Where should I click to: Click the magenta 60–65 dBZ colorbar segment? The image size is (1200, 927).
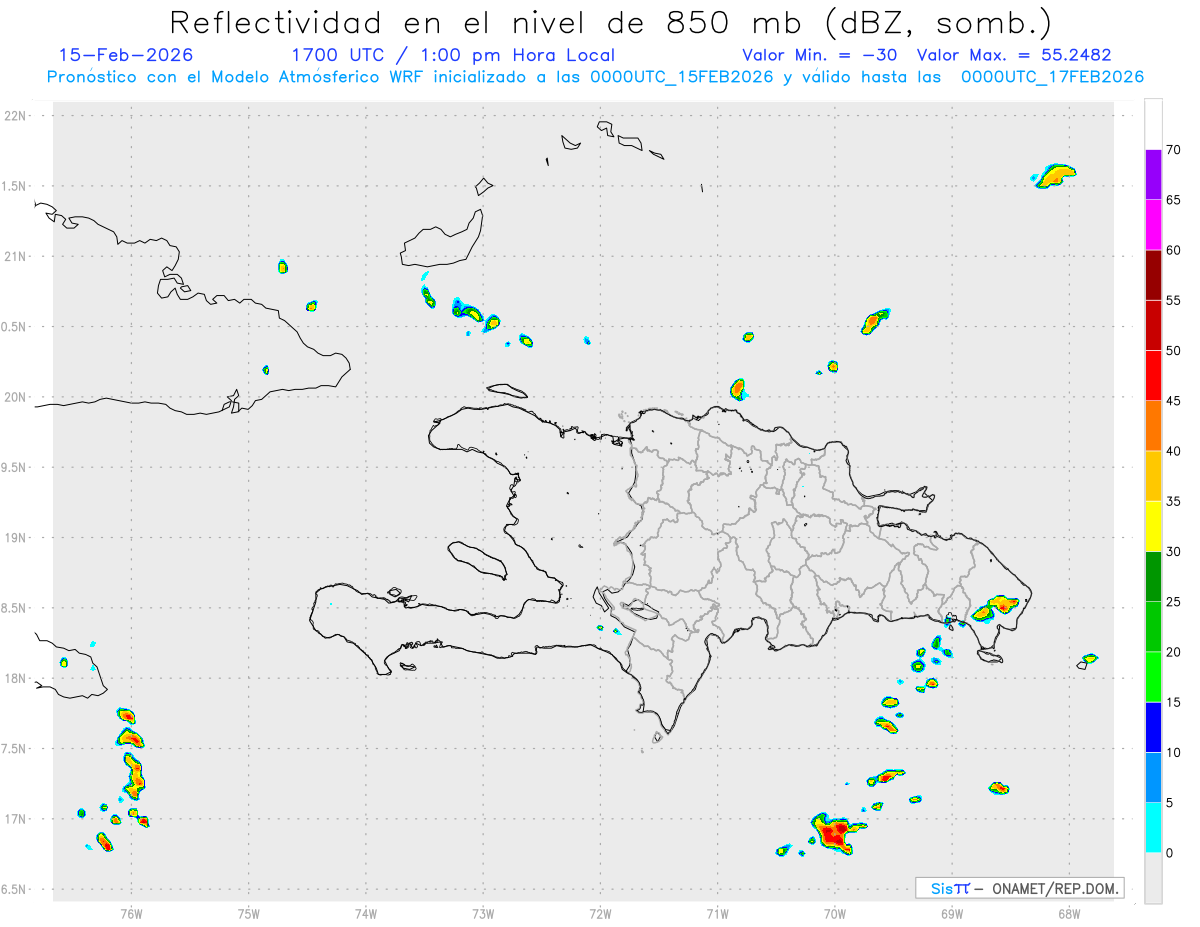click(x=1153, y=224)
